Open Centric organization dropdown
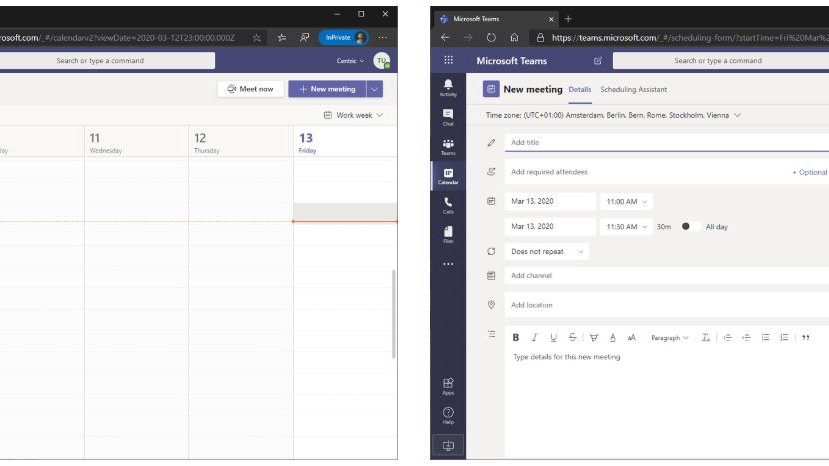Screen dimensions: 829x466 point(350,61)
